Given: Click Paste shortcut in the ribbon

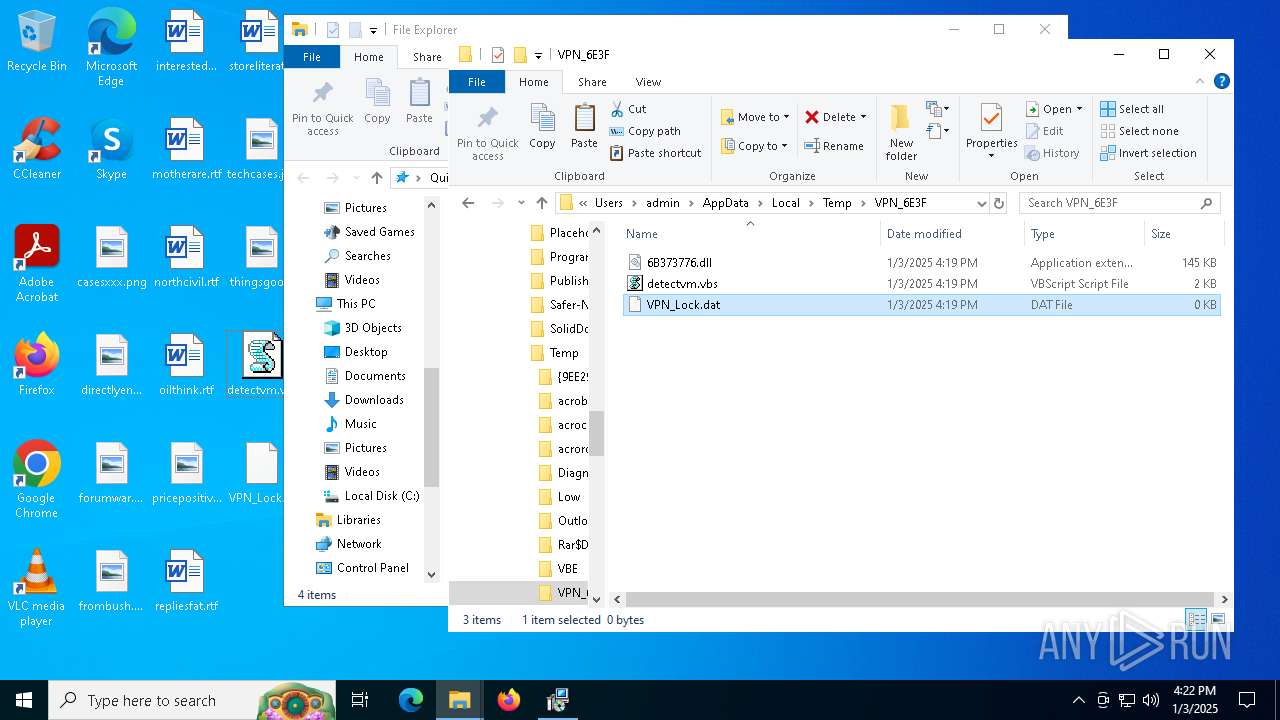Looking at the screenshot, I should [x=655, y=153].
